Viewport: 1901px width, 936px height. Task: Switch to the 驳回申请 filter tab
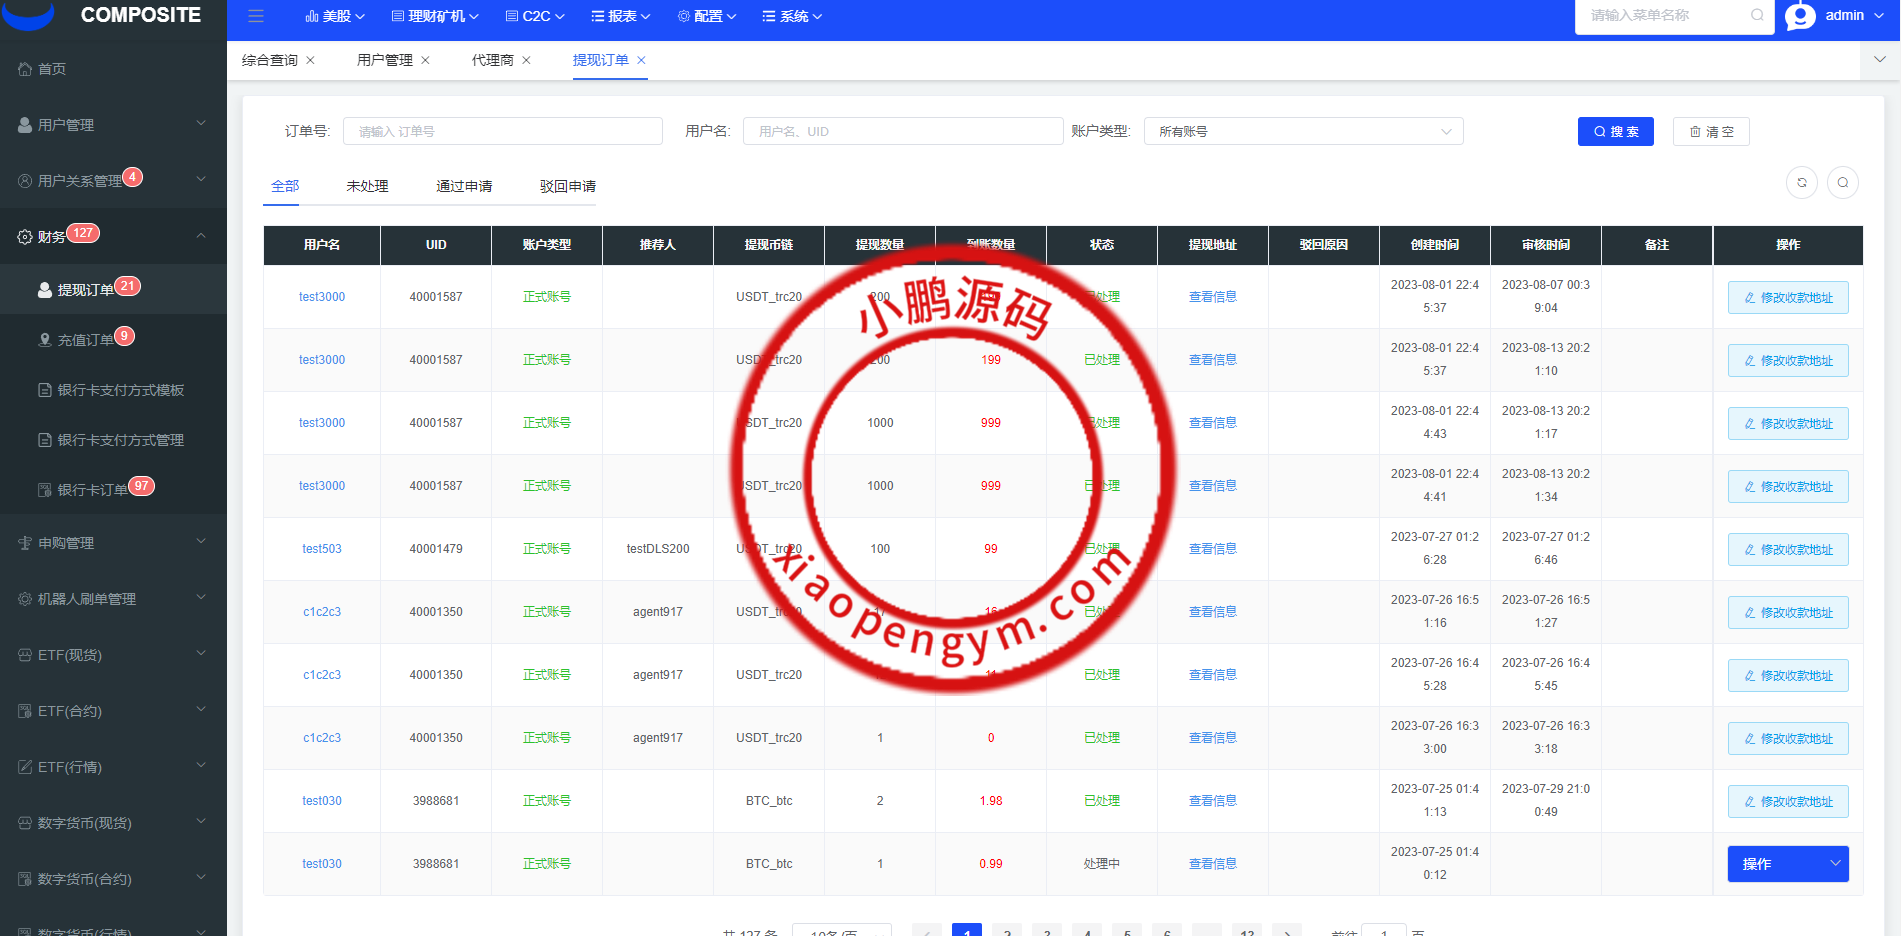[567, 186]
